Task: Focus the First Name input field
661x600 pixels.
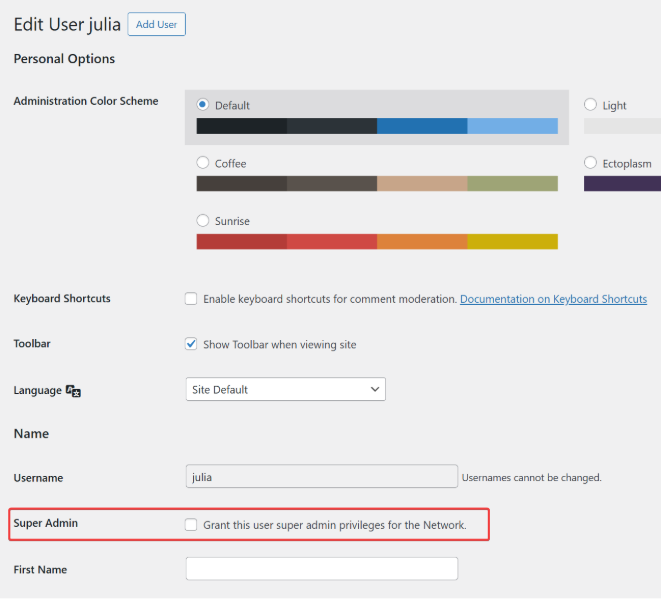Action: pos(322,568)
